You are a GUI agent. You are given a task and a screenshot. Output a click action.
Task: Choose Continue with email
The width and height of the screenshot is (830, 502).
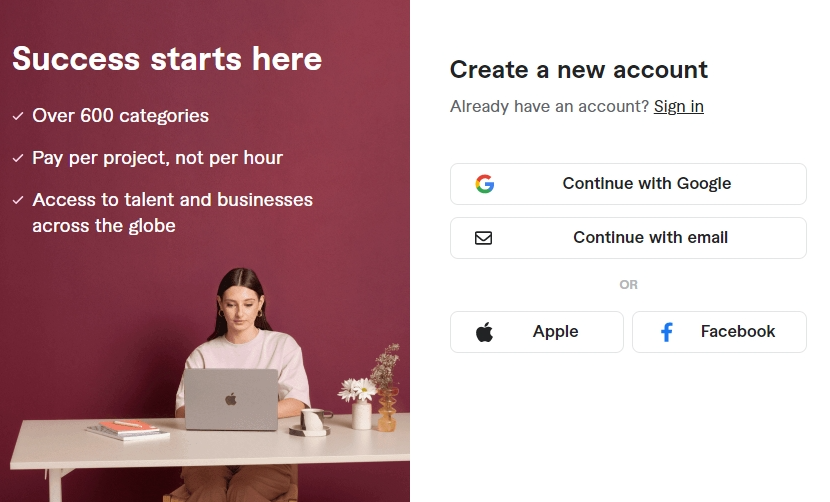(628, 238)
